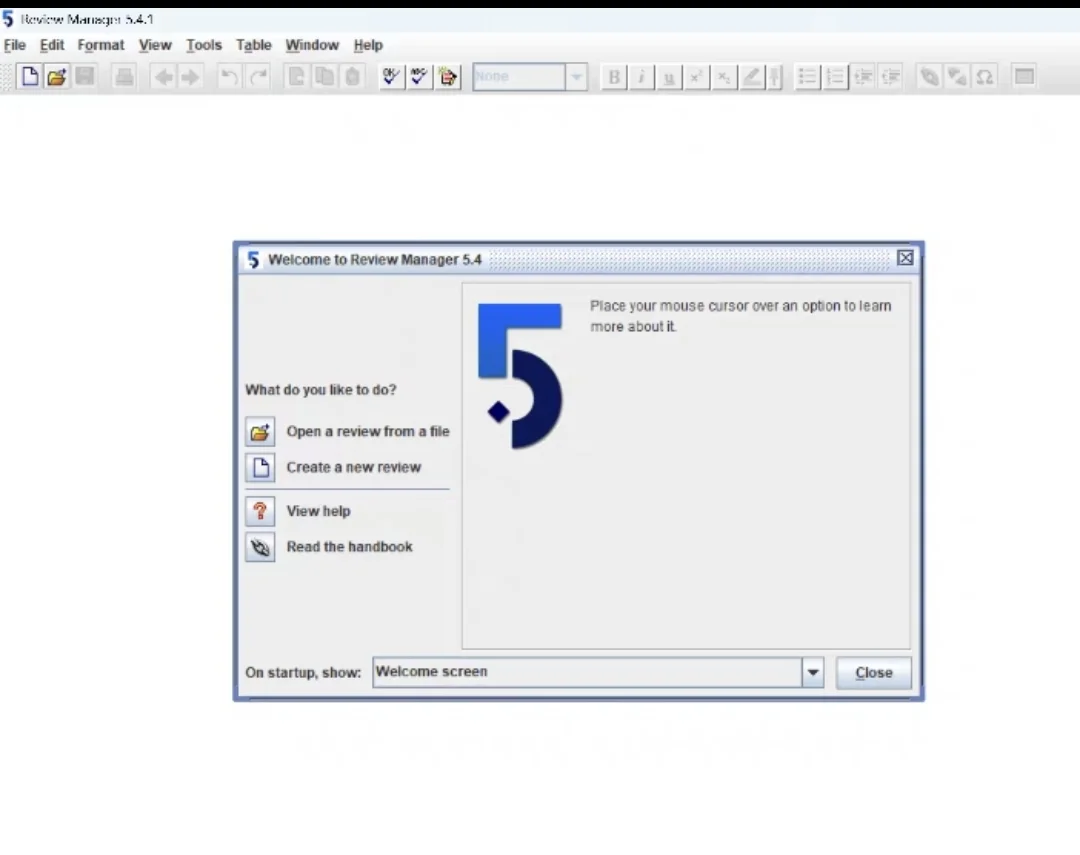Image resolution: width=1080 pixels, height=855 pixels.
Task: Toggle Subscript formatting in toolbar
Action: [724, 76]
